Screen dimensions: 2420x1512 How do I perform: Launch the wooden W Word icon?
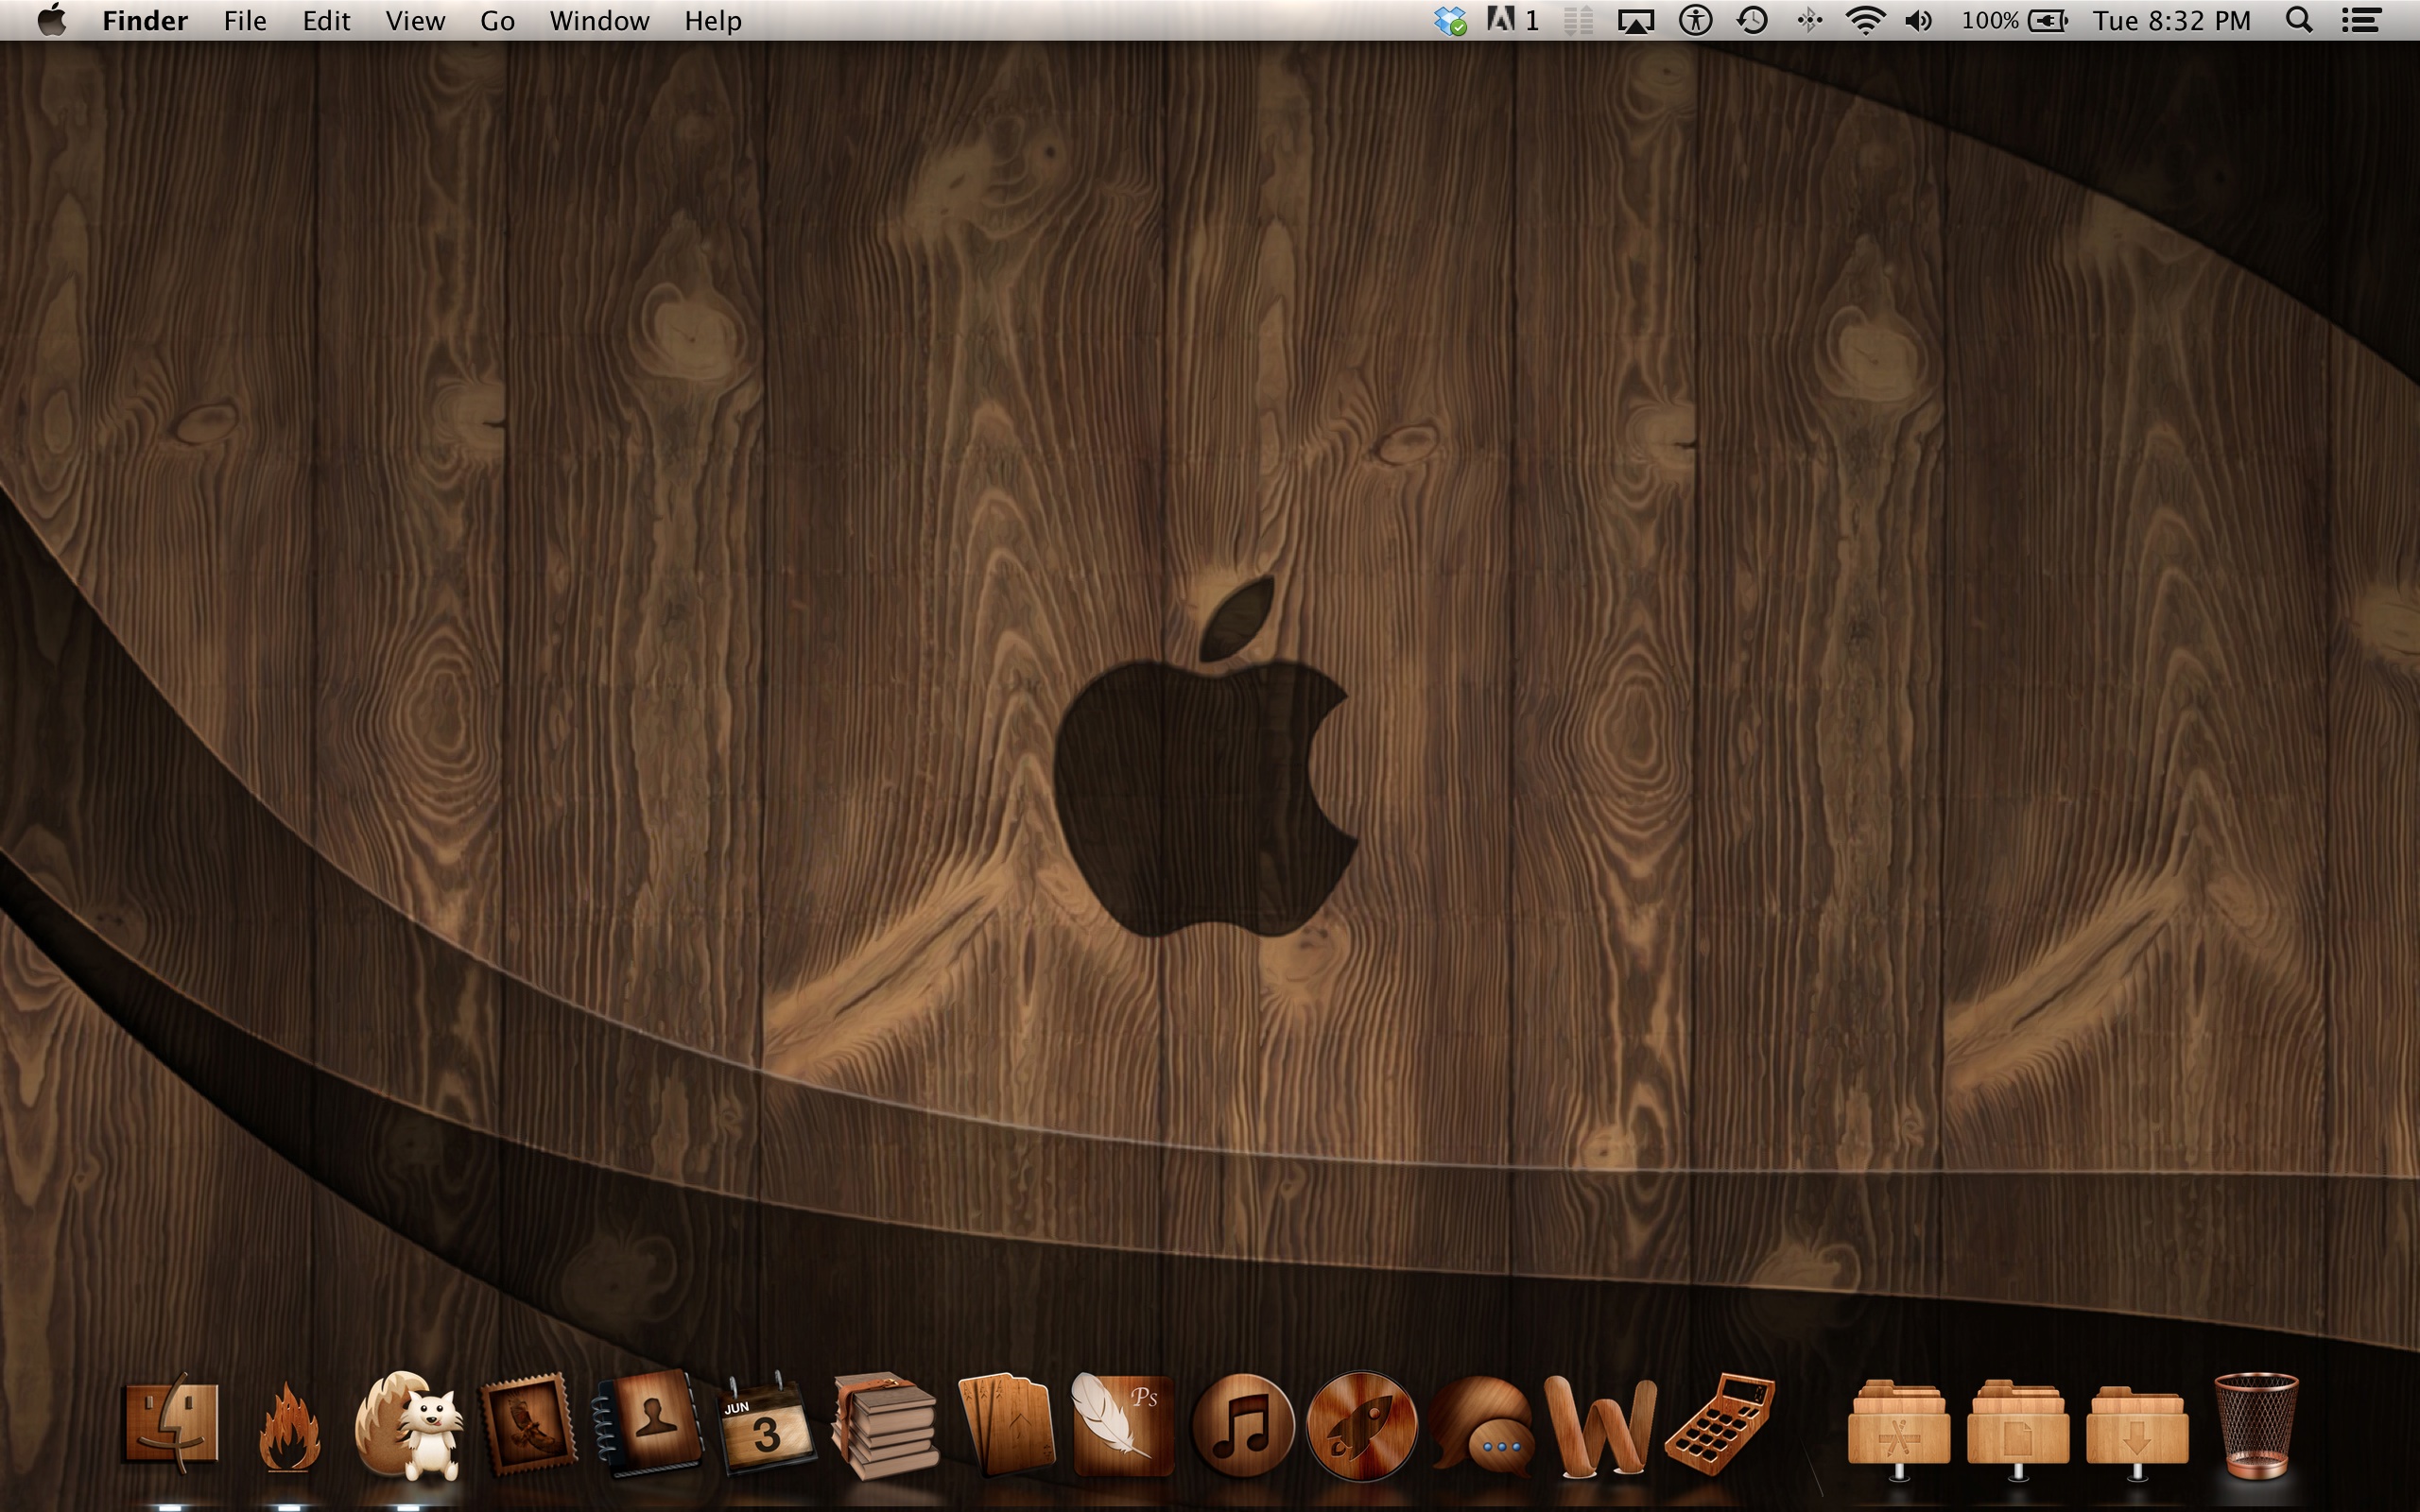click(1600, 1425)
